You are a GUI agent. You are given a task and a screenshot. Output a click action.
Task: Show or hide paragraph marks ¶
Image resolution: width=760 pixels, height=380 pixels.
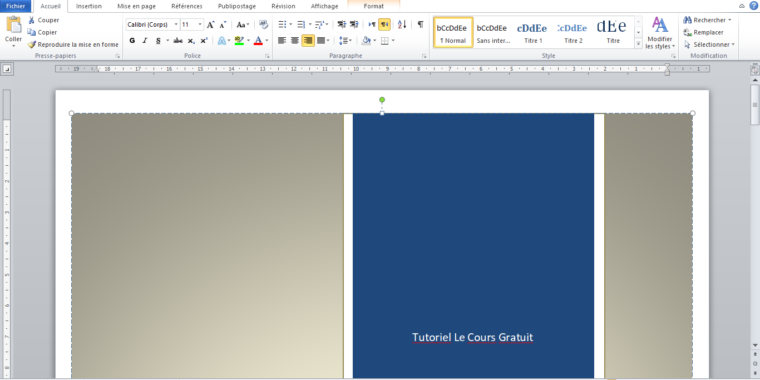(x=420, y=24)
